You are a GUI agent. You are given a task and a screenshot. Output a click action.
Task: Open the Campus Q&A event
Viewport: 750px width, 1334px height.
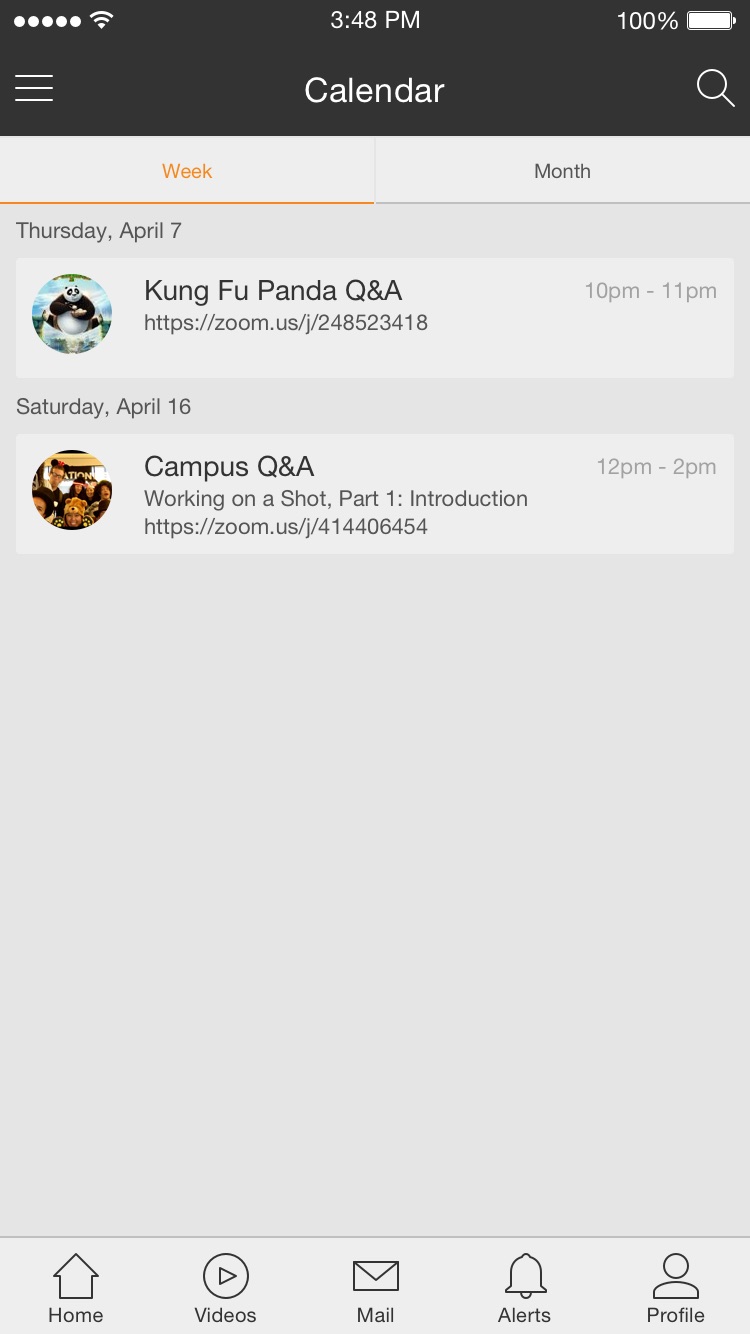tap(375, 494)
